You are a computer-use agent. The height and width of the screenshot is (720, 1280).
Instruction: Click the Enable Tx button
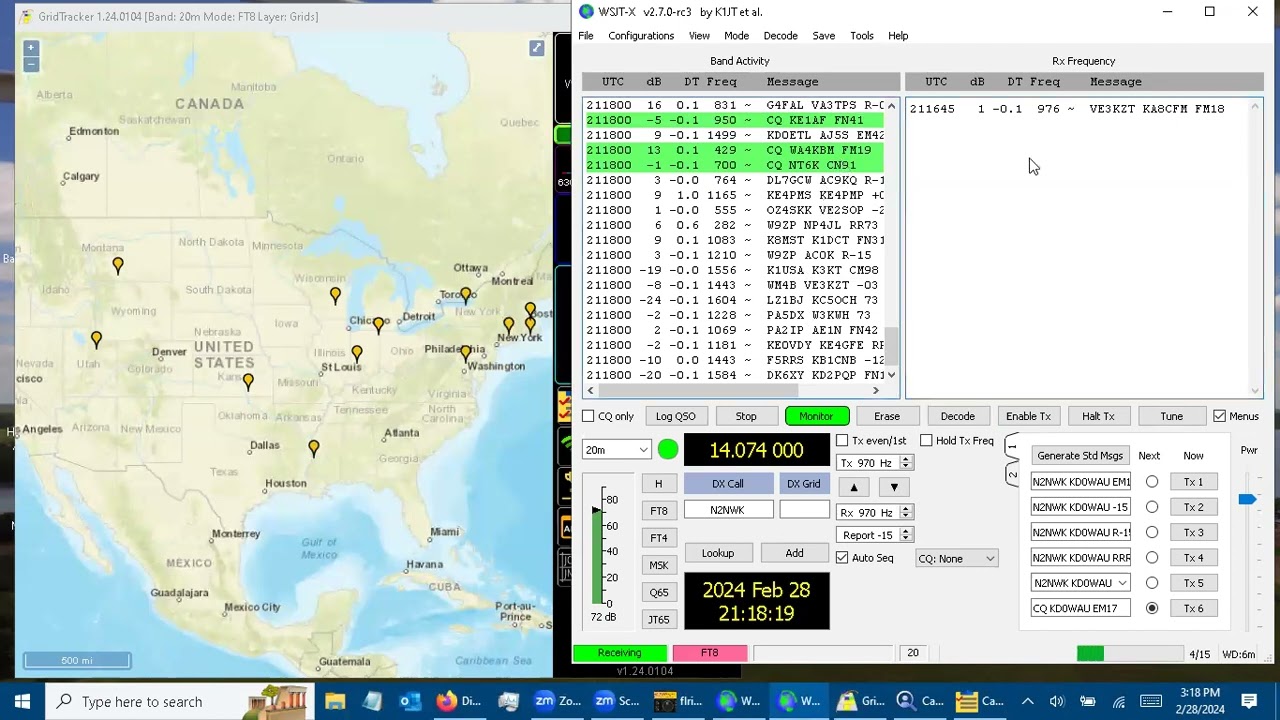click(x=1028, y=416)
